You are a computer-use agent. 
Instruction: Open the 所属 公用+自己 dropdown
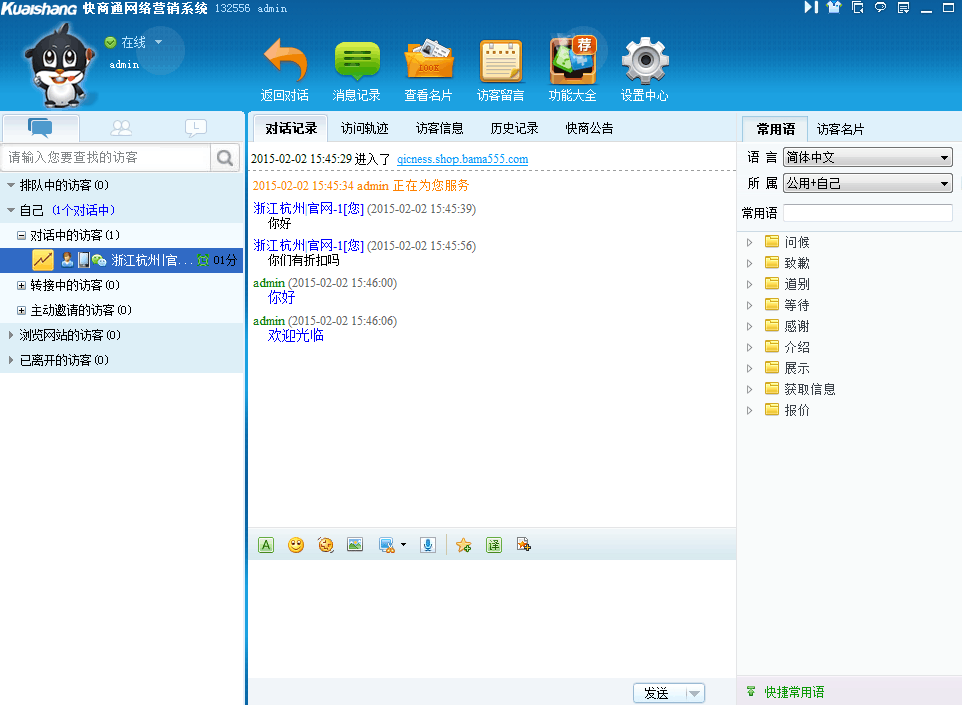[867, 183]
